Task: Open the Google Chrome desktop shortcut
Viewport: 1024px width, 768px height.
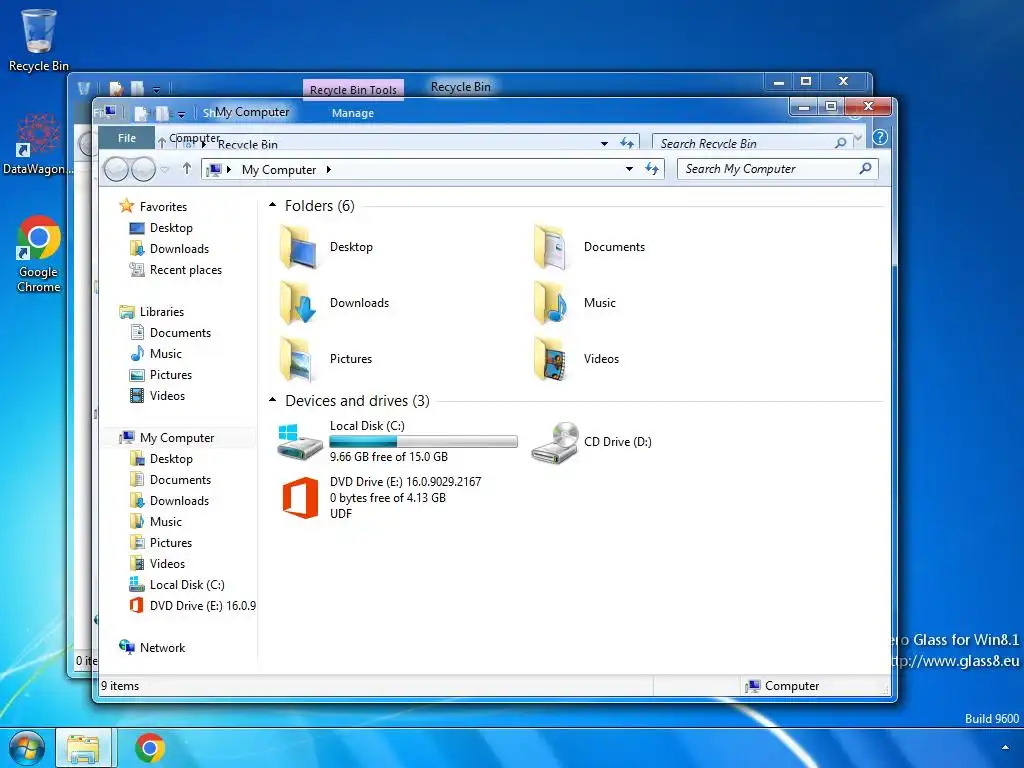Action: pos(39,254)
